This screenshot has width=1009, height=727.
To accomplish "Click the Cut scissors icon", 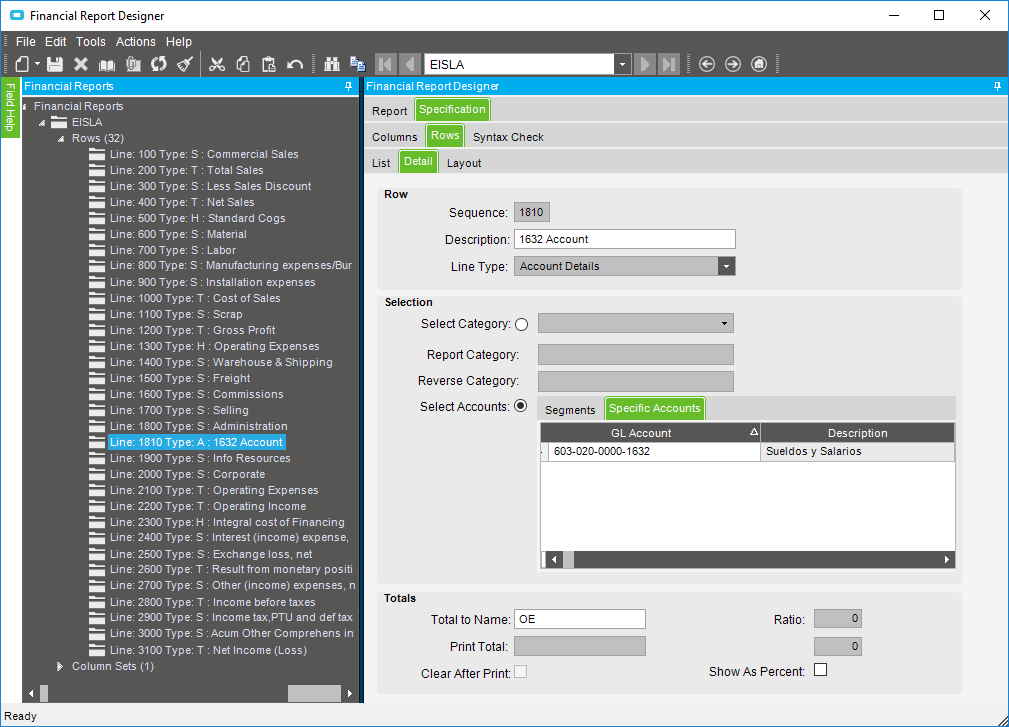I will [x=217, y=64].
